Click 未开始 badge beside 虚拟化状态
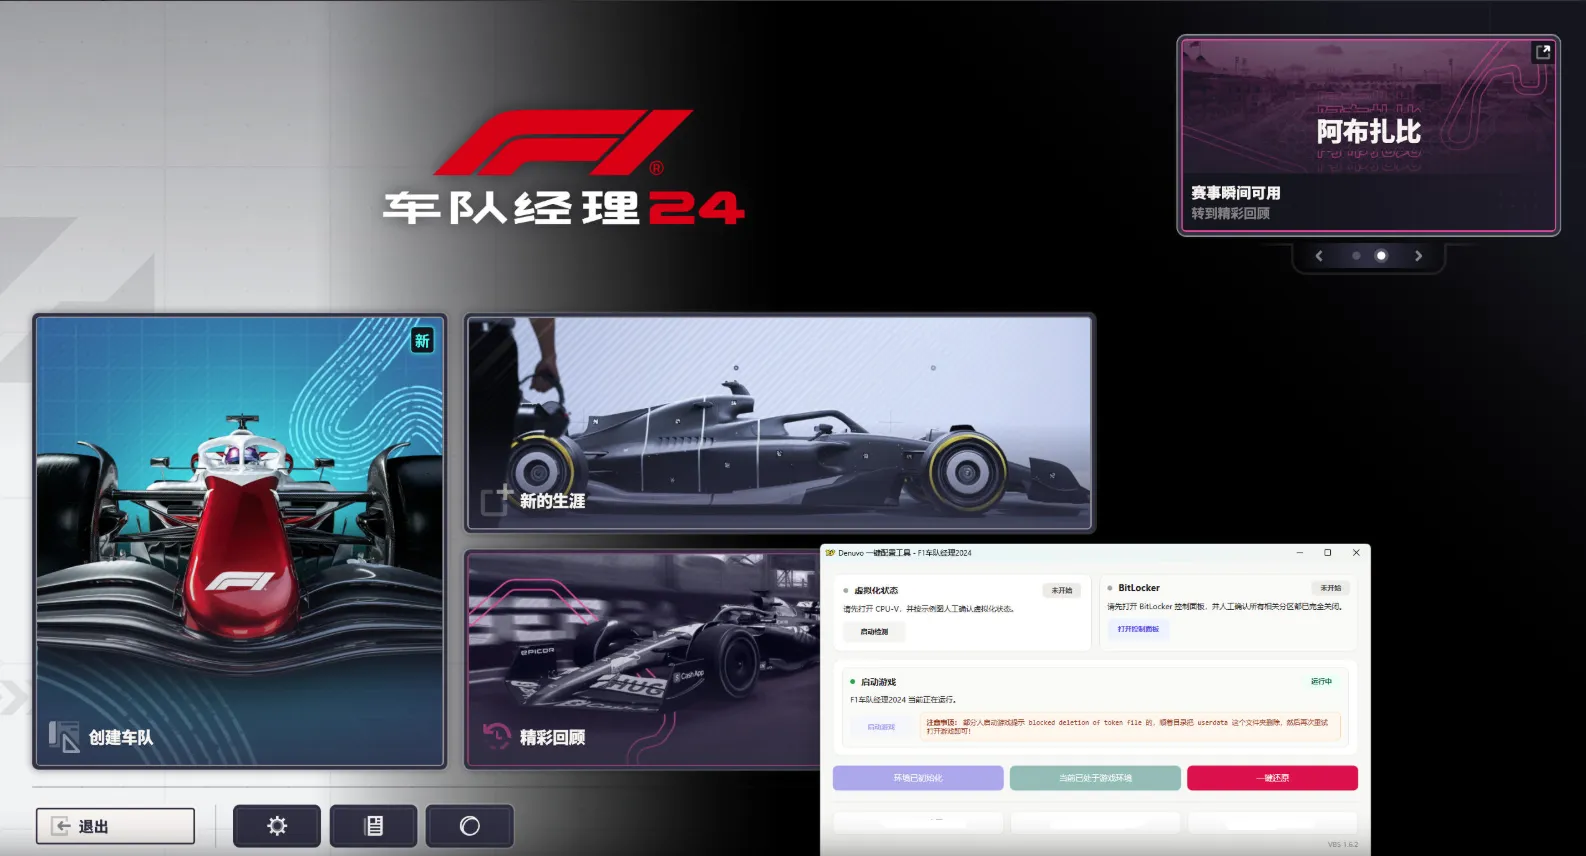1586x856 pixels. click(1062, 591)
